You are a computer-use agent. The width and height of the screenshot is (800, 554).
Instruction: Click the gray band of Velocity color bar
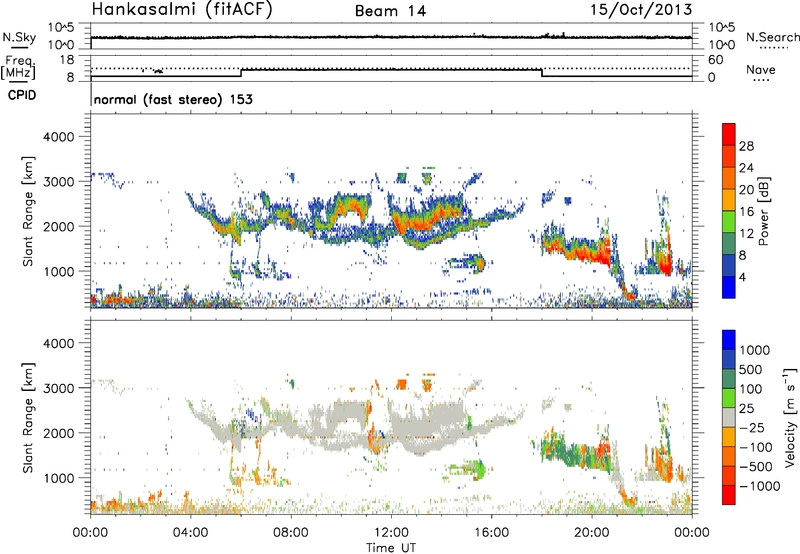tap(729, 418)
